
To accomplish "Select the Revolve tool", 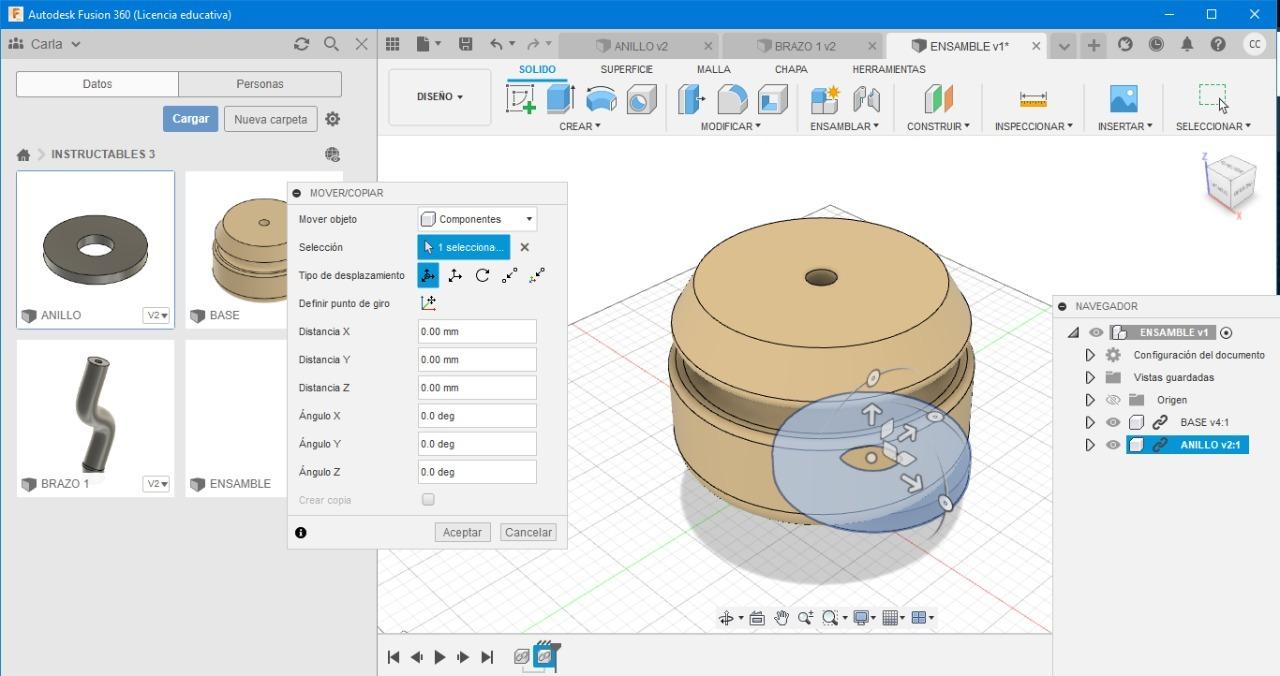I will pyautogui.click(x=601, y=99).
